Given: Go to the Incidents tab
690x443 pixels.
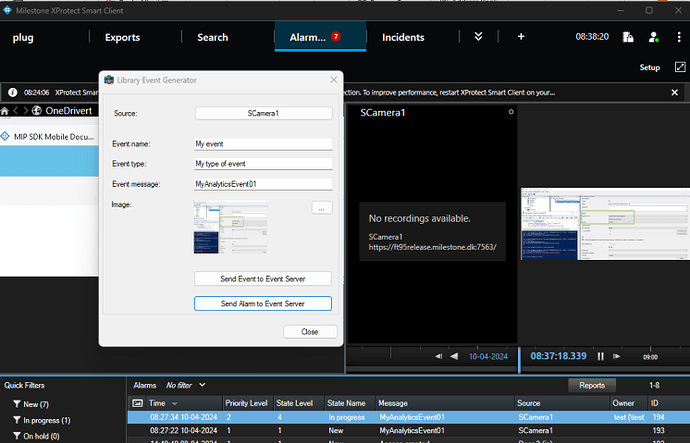Looking at the screenshot, I should tap(403, 37).
